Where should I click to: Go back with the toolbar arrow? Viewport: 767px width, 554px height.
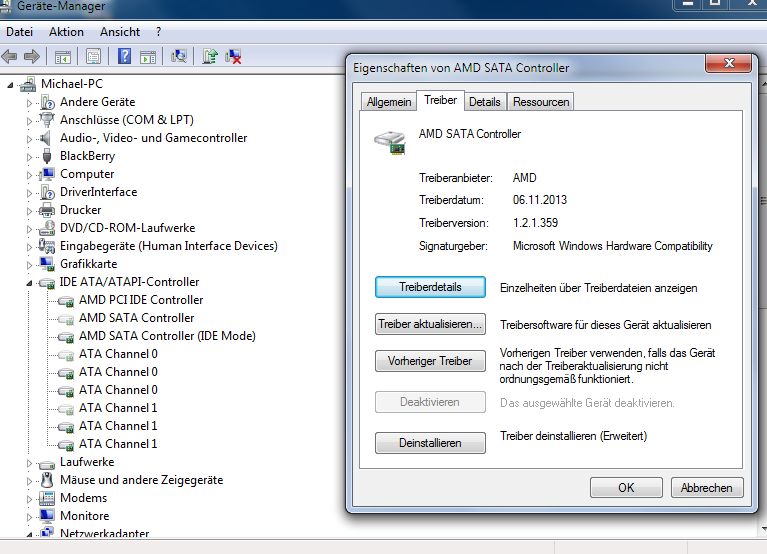pyautogui.click(x=9, y=57)
